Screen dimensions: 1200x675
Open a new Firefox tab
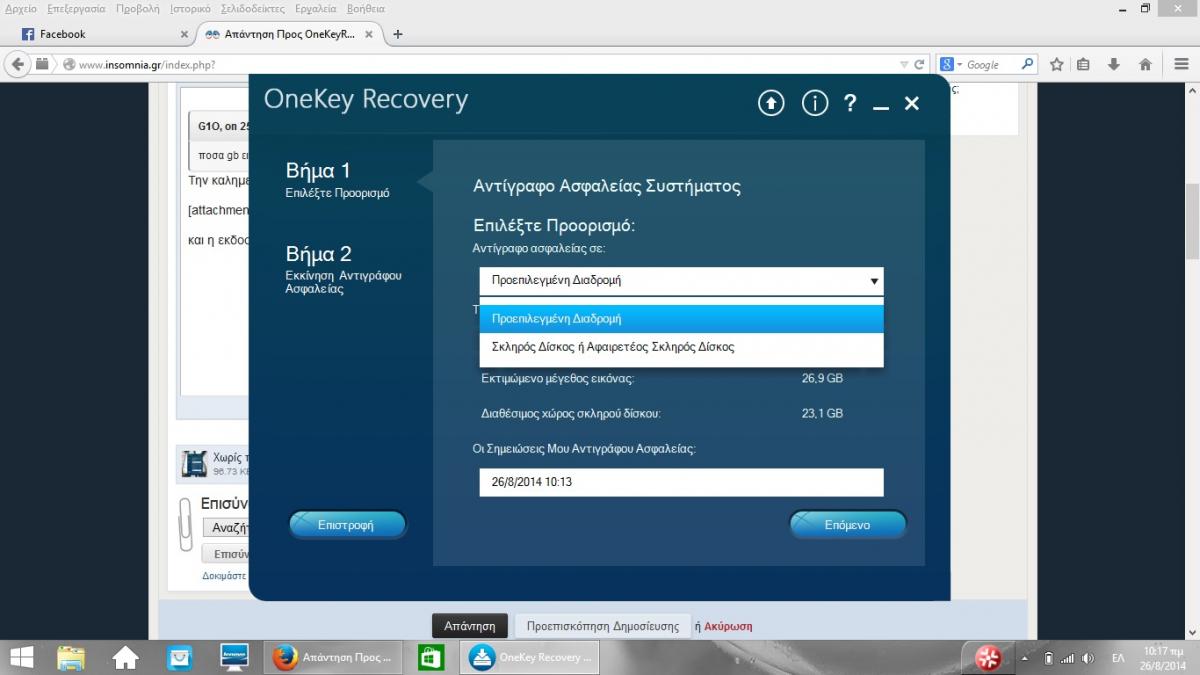pos(398,34)
